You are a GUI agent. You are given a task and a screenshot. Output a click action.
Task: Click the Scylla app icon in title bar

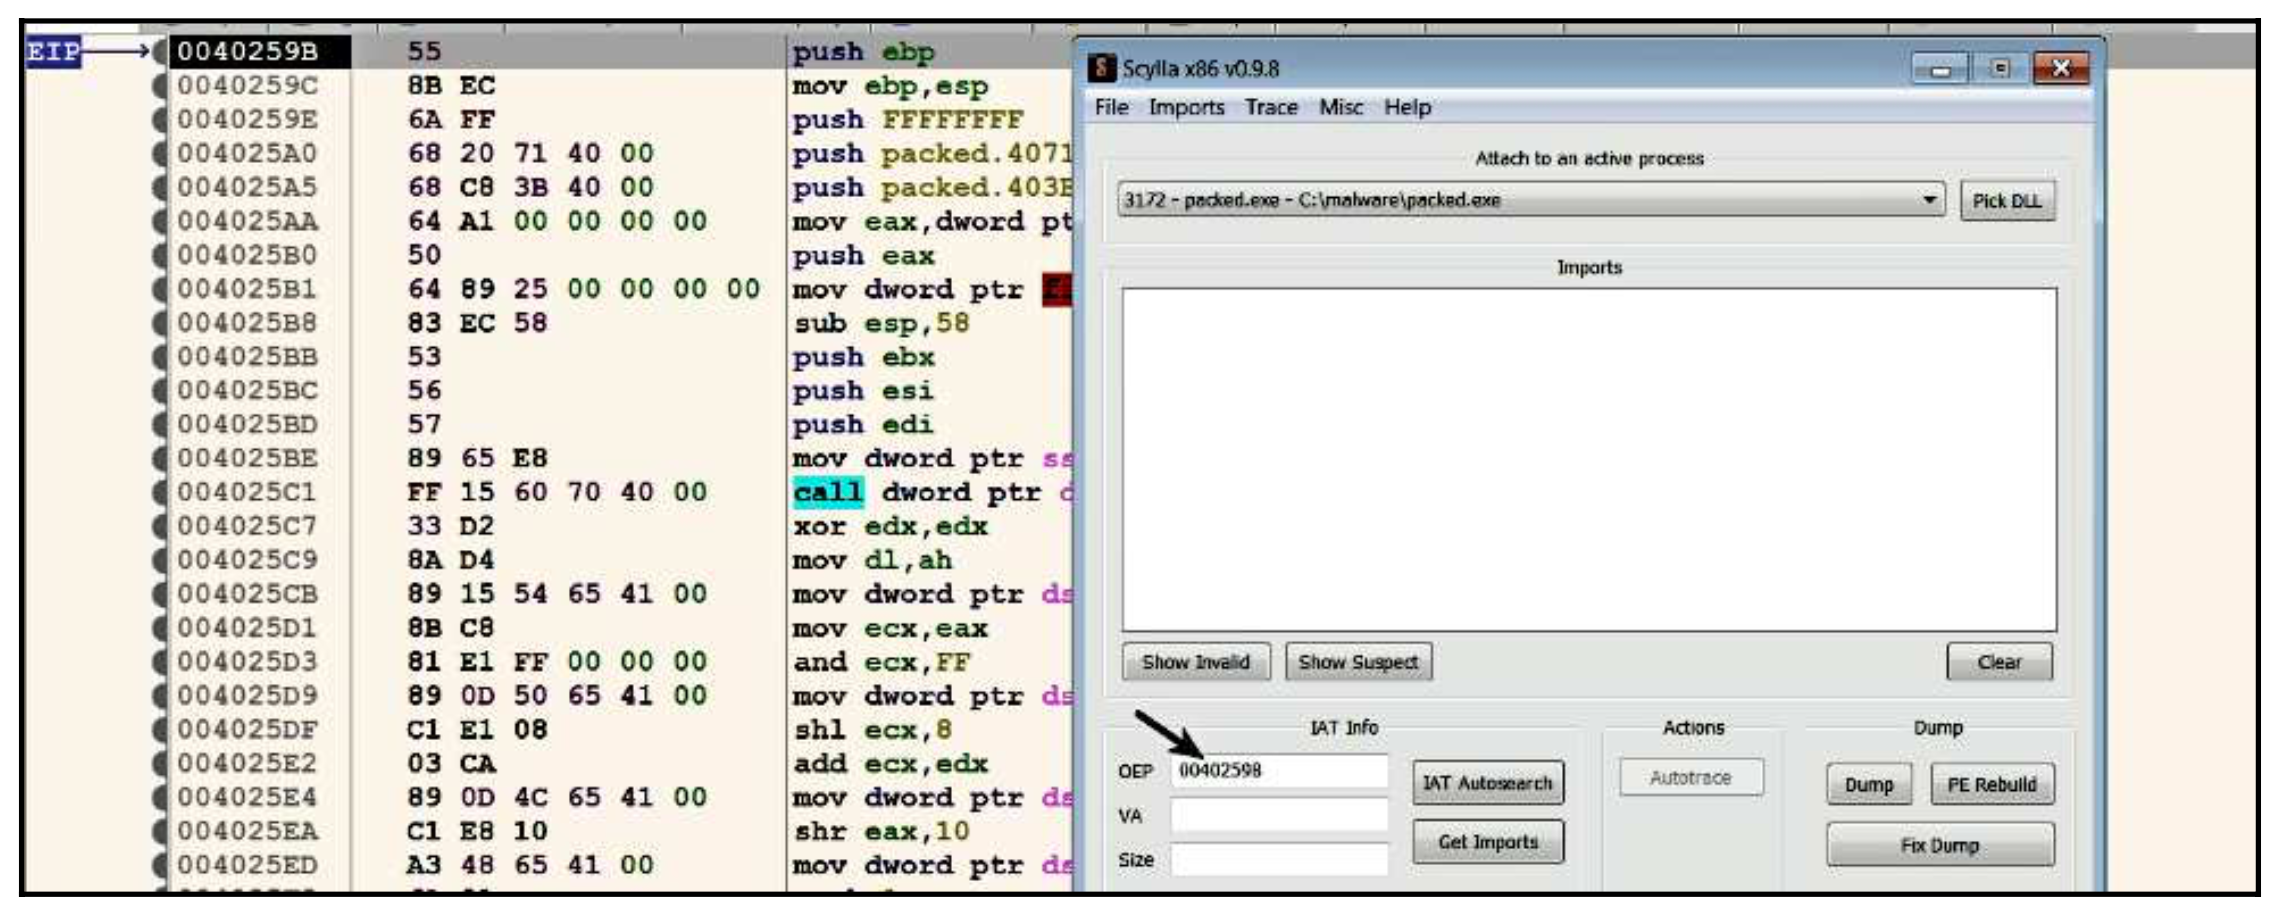click(x=1101, y=68)
